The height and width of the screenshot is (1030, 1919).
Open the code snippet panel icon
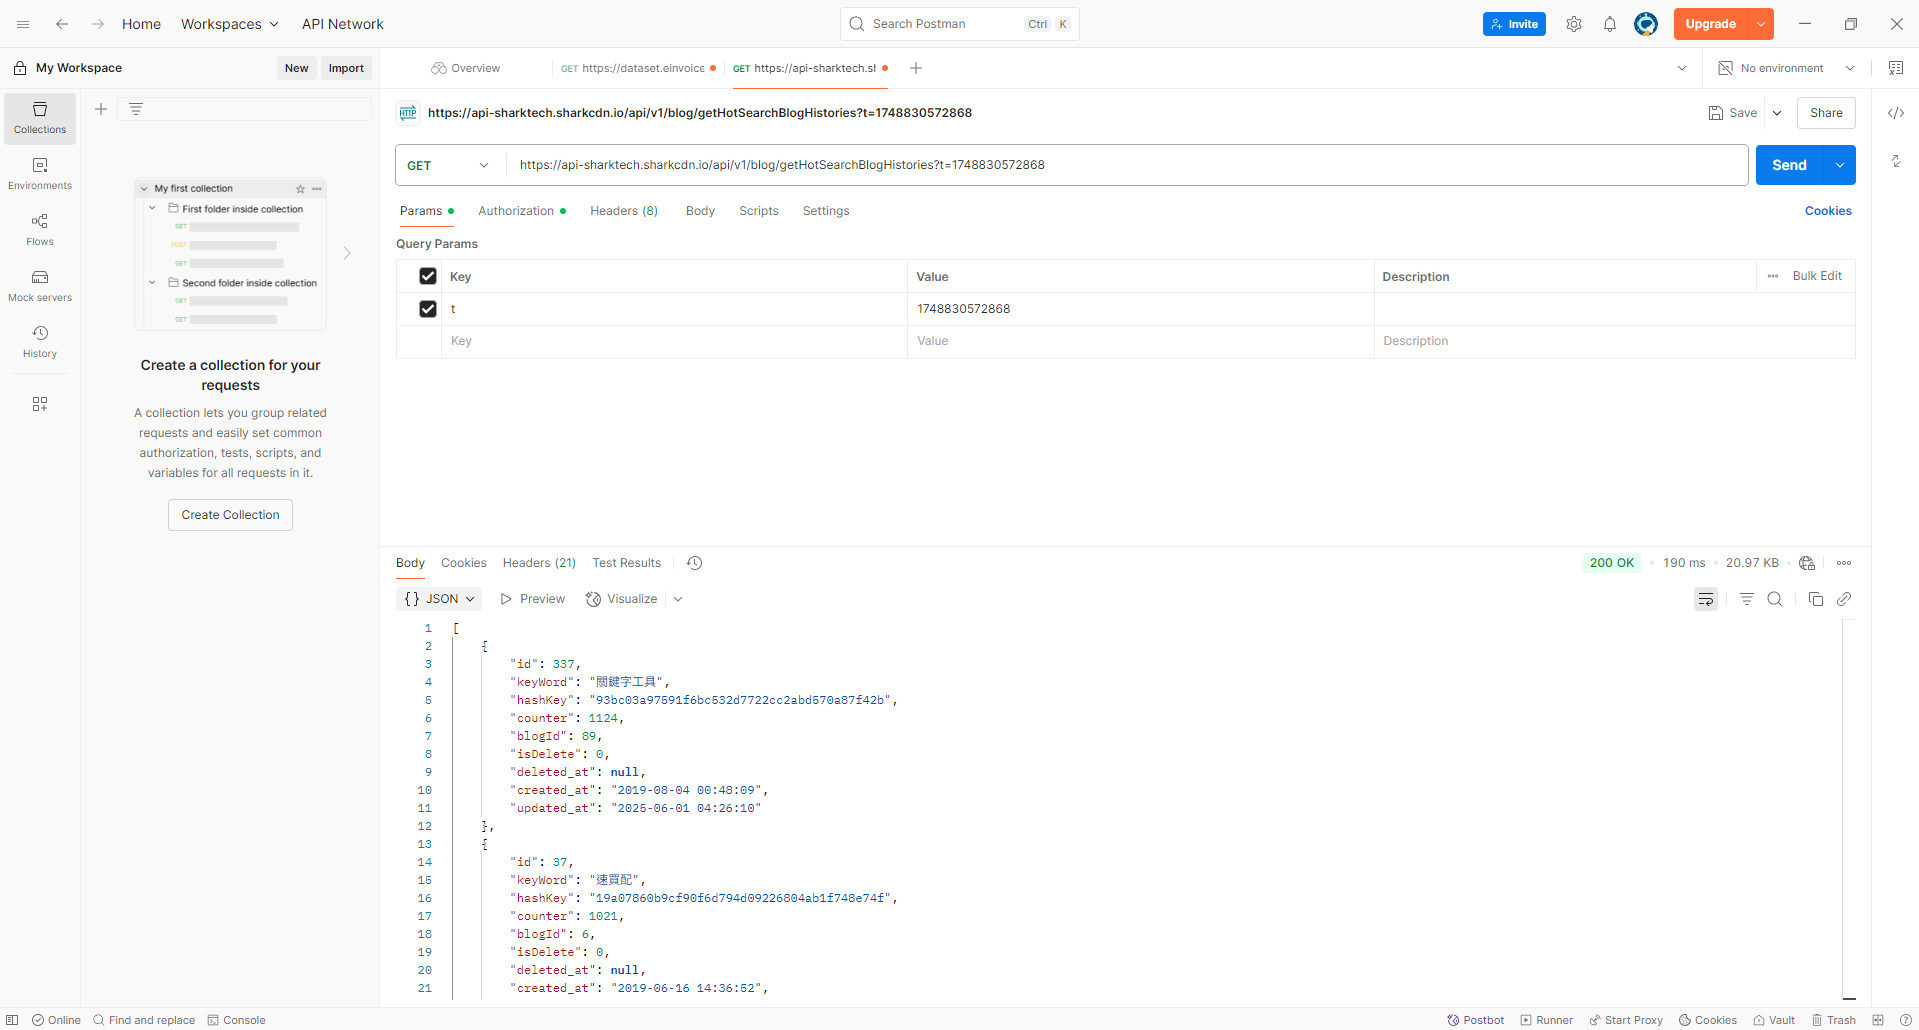1896,113
